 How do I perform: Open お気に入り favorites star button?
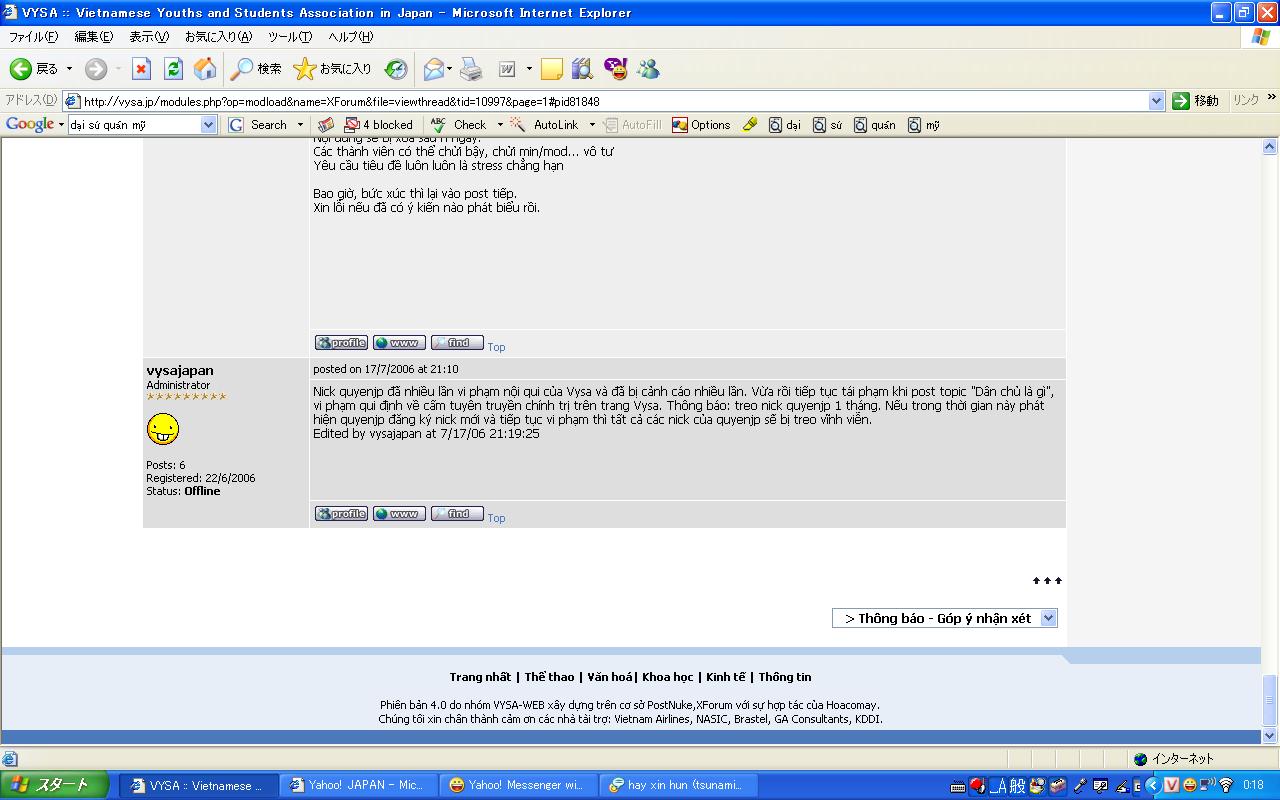click(x=332, y=69)
